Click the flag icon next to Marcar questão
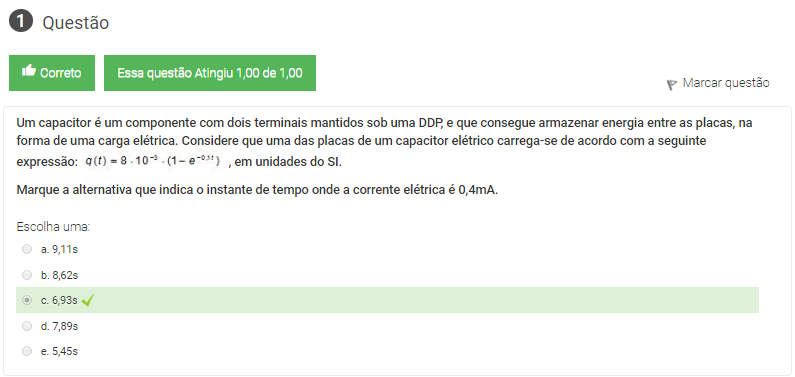Screen dimensions: 795x377 coord(672,85)
